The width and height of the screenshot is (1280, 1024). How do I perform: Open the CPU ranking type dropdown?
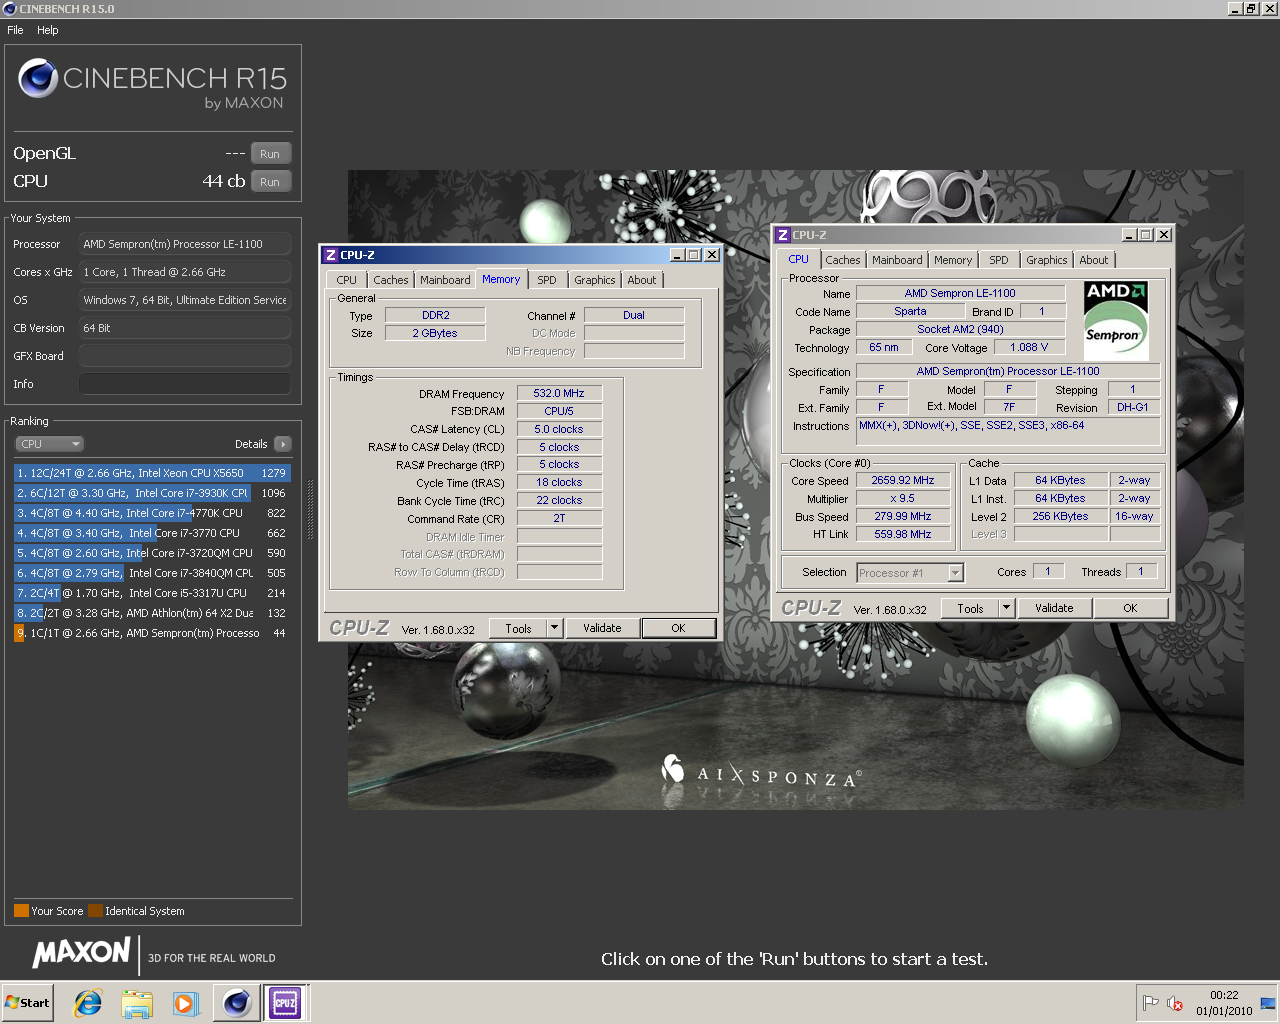[49, 444]
